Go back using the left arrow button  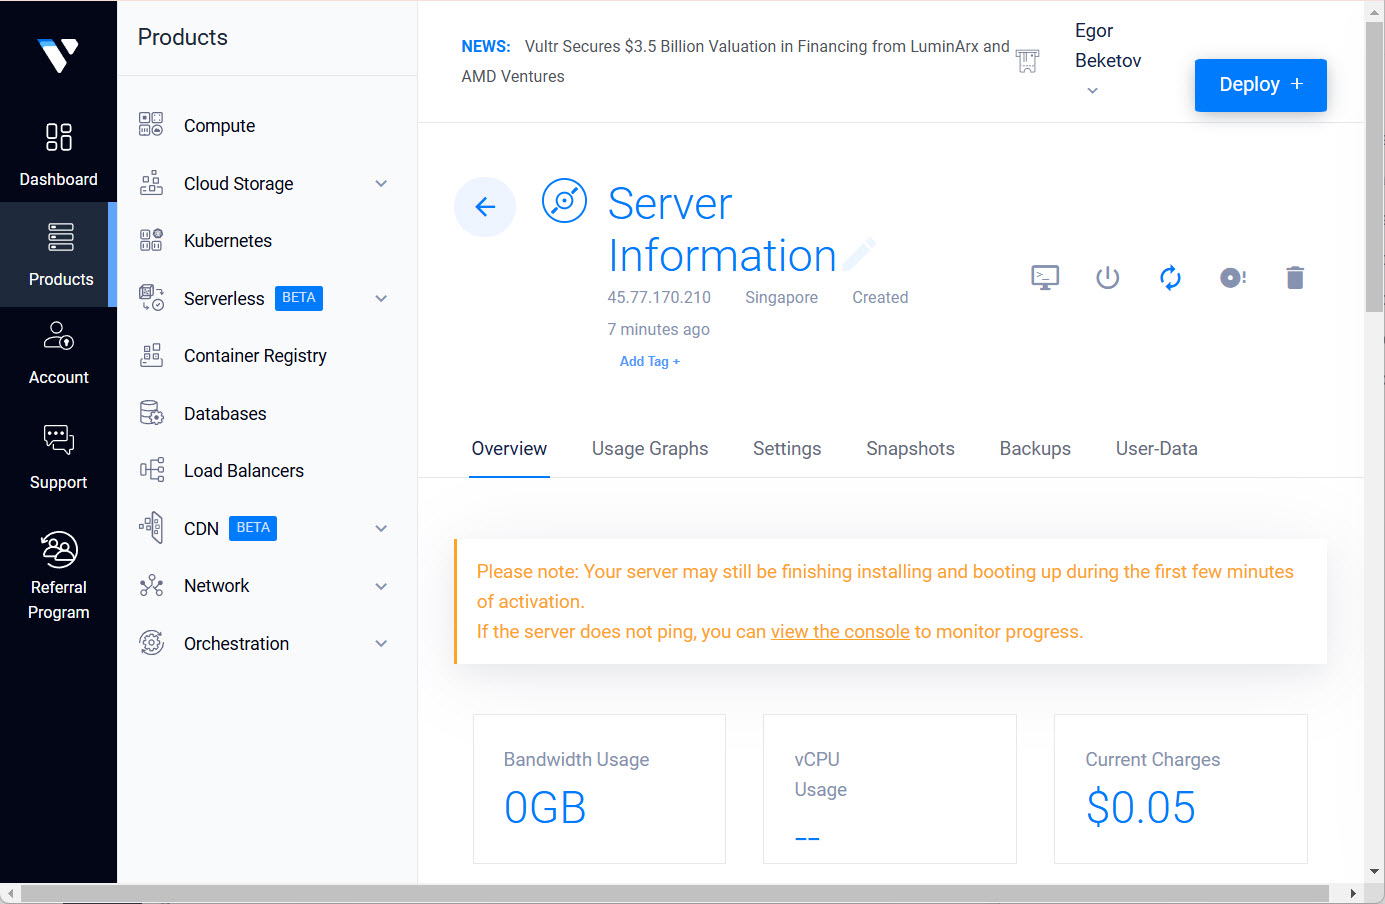tap(485, 207)
